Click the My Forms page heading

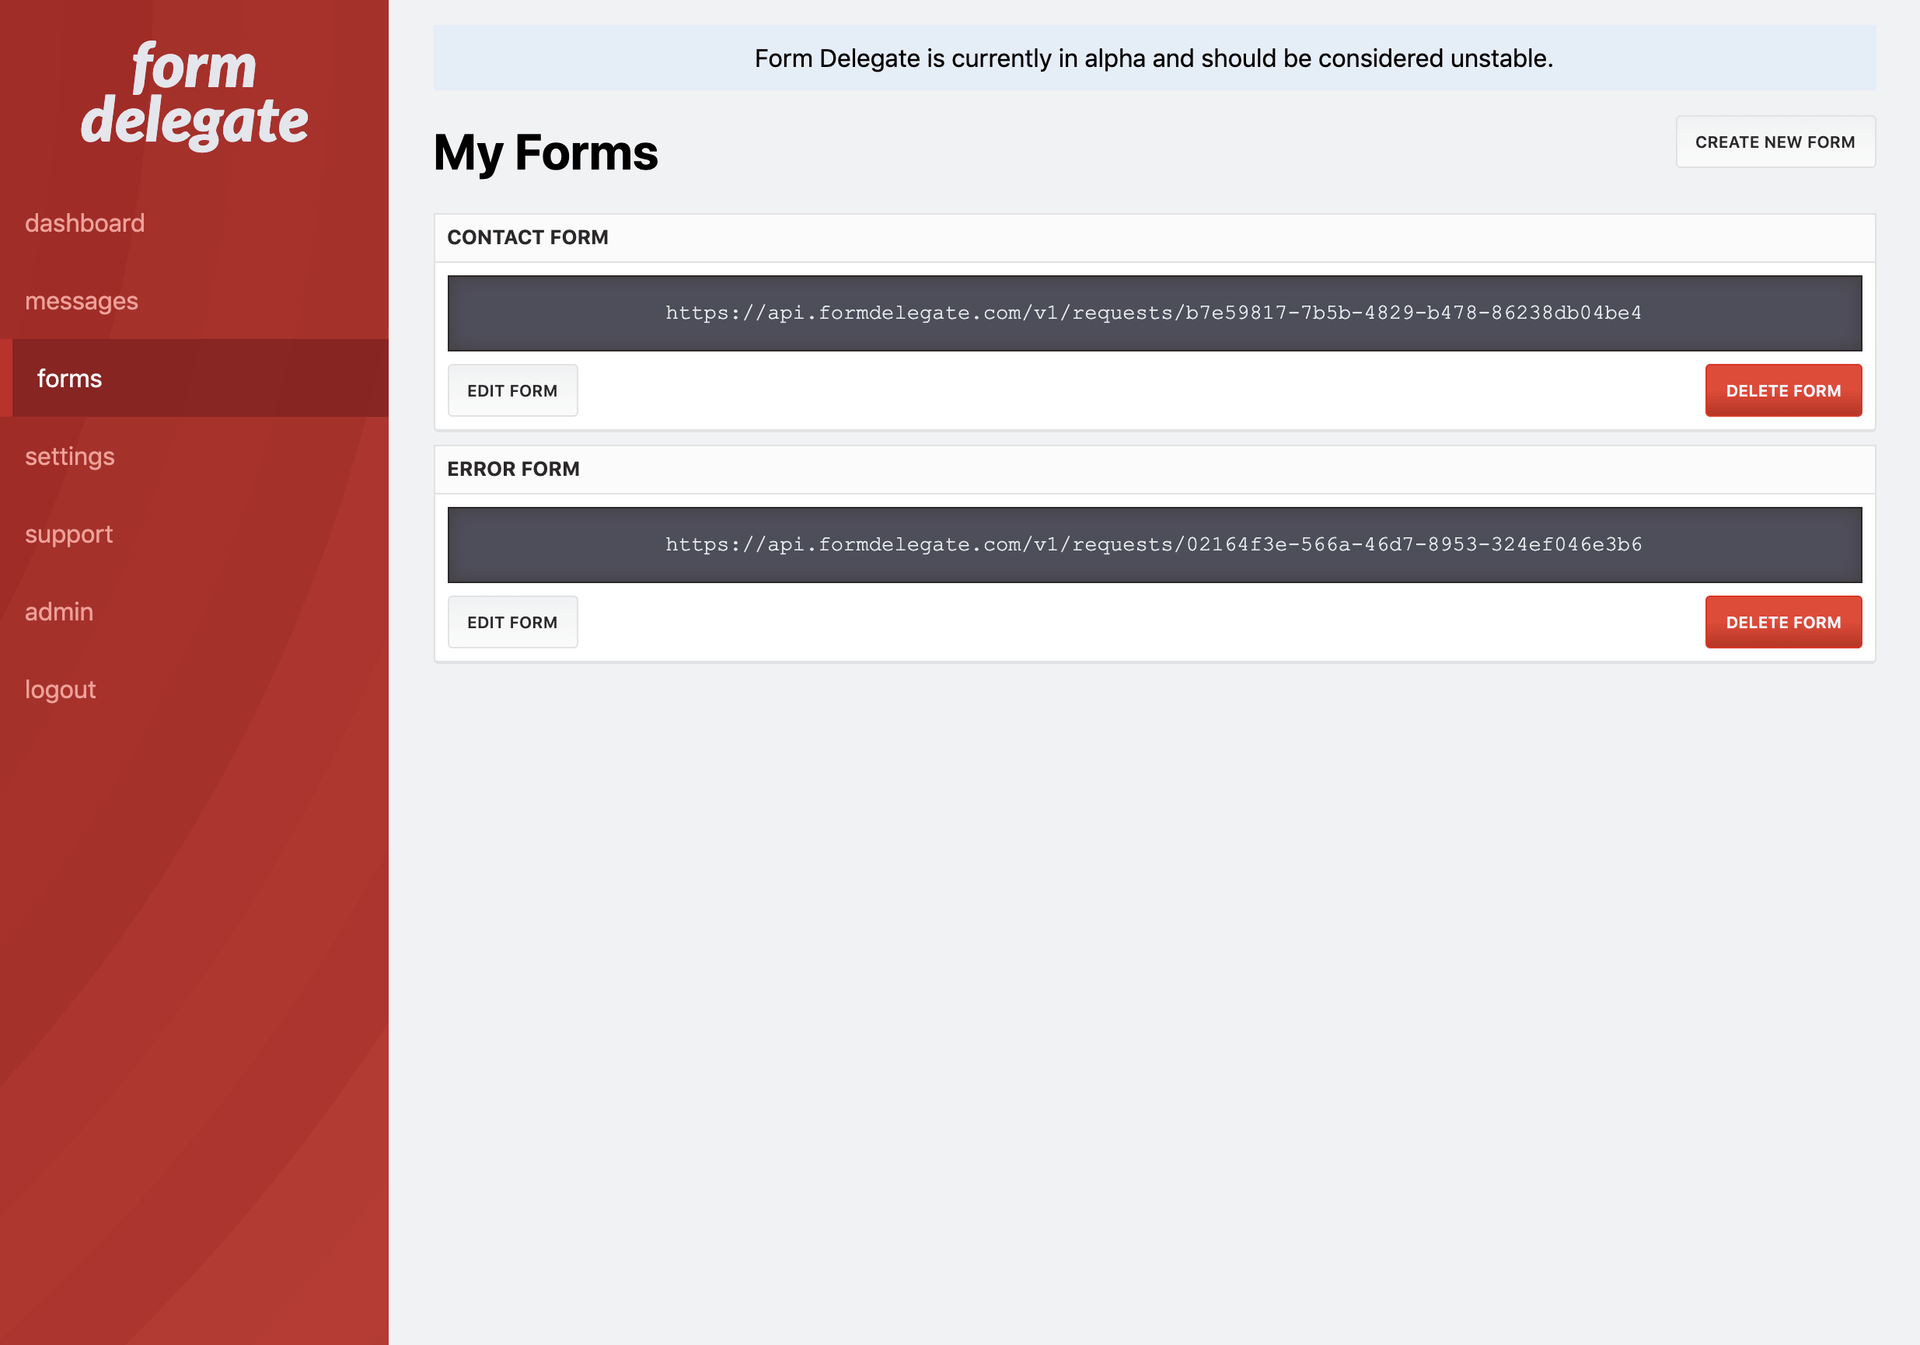click(546, 152)
